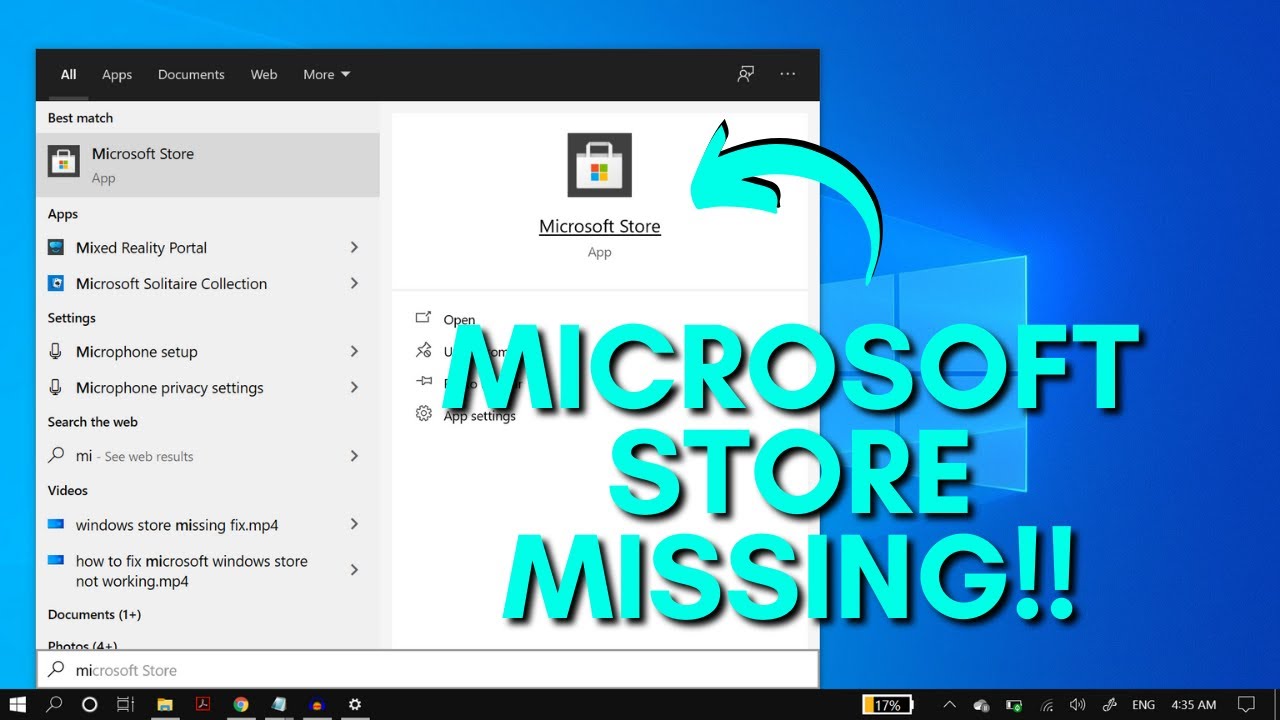The height and width of the screenshot is (720, 1280).
Task: Open the notification Action Center icon
Action: (1246, 704)
